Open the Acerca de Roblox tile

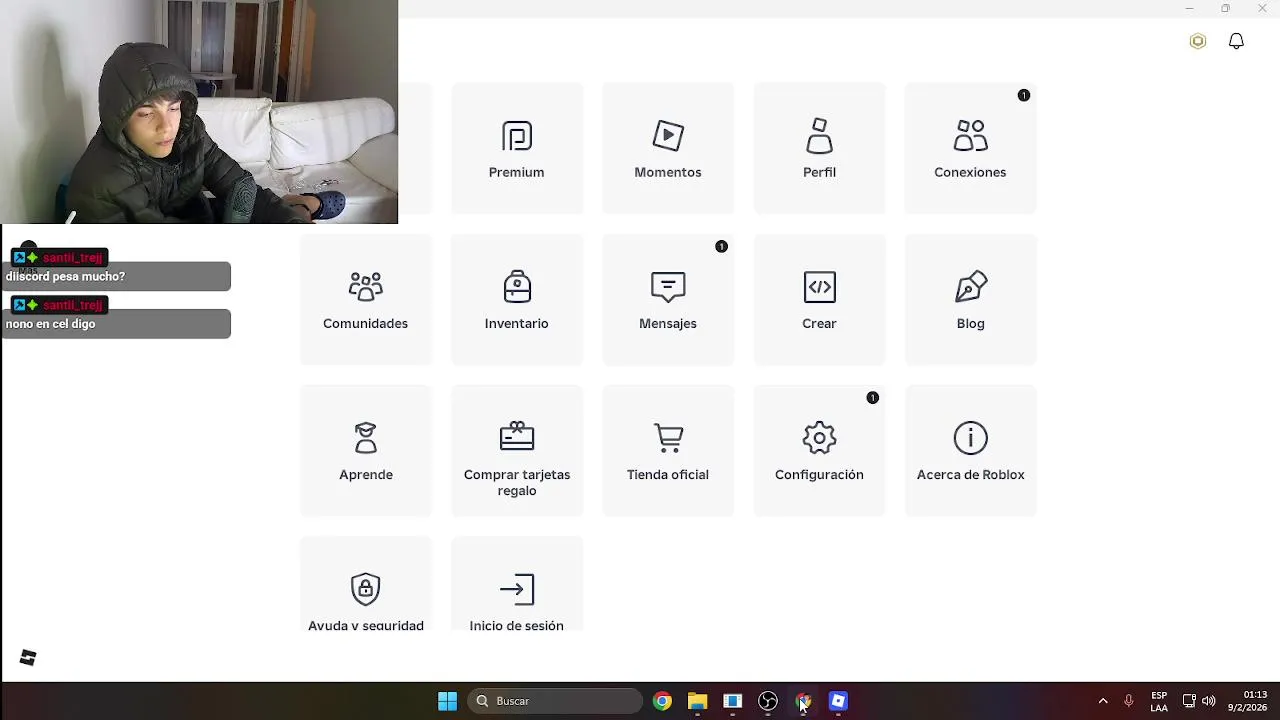coord(970,451)
